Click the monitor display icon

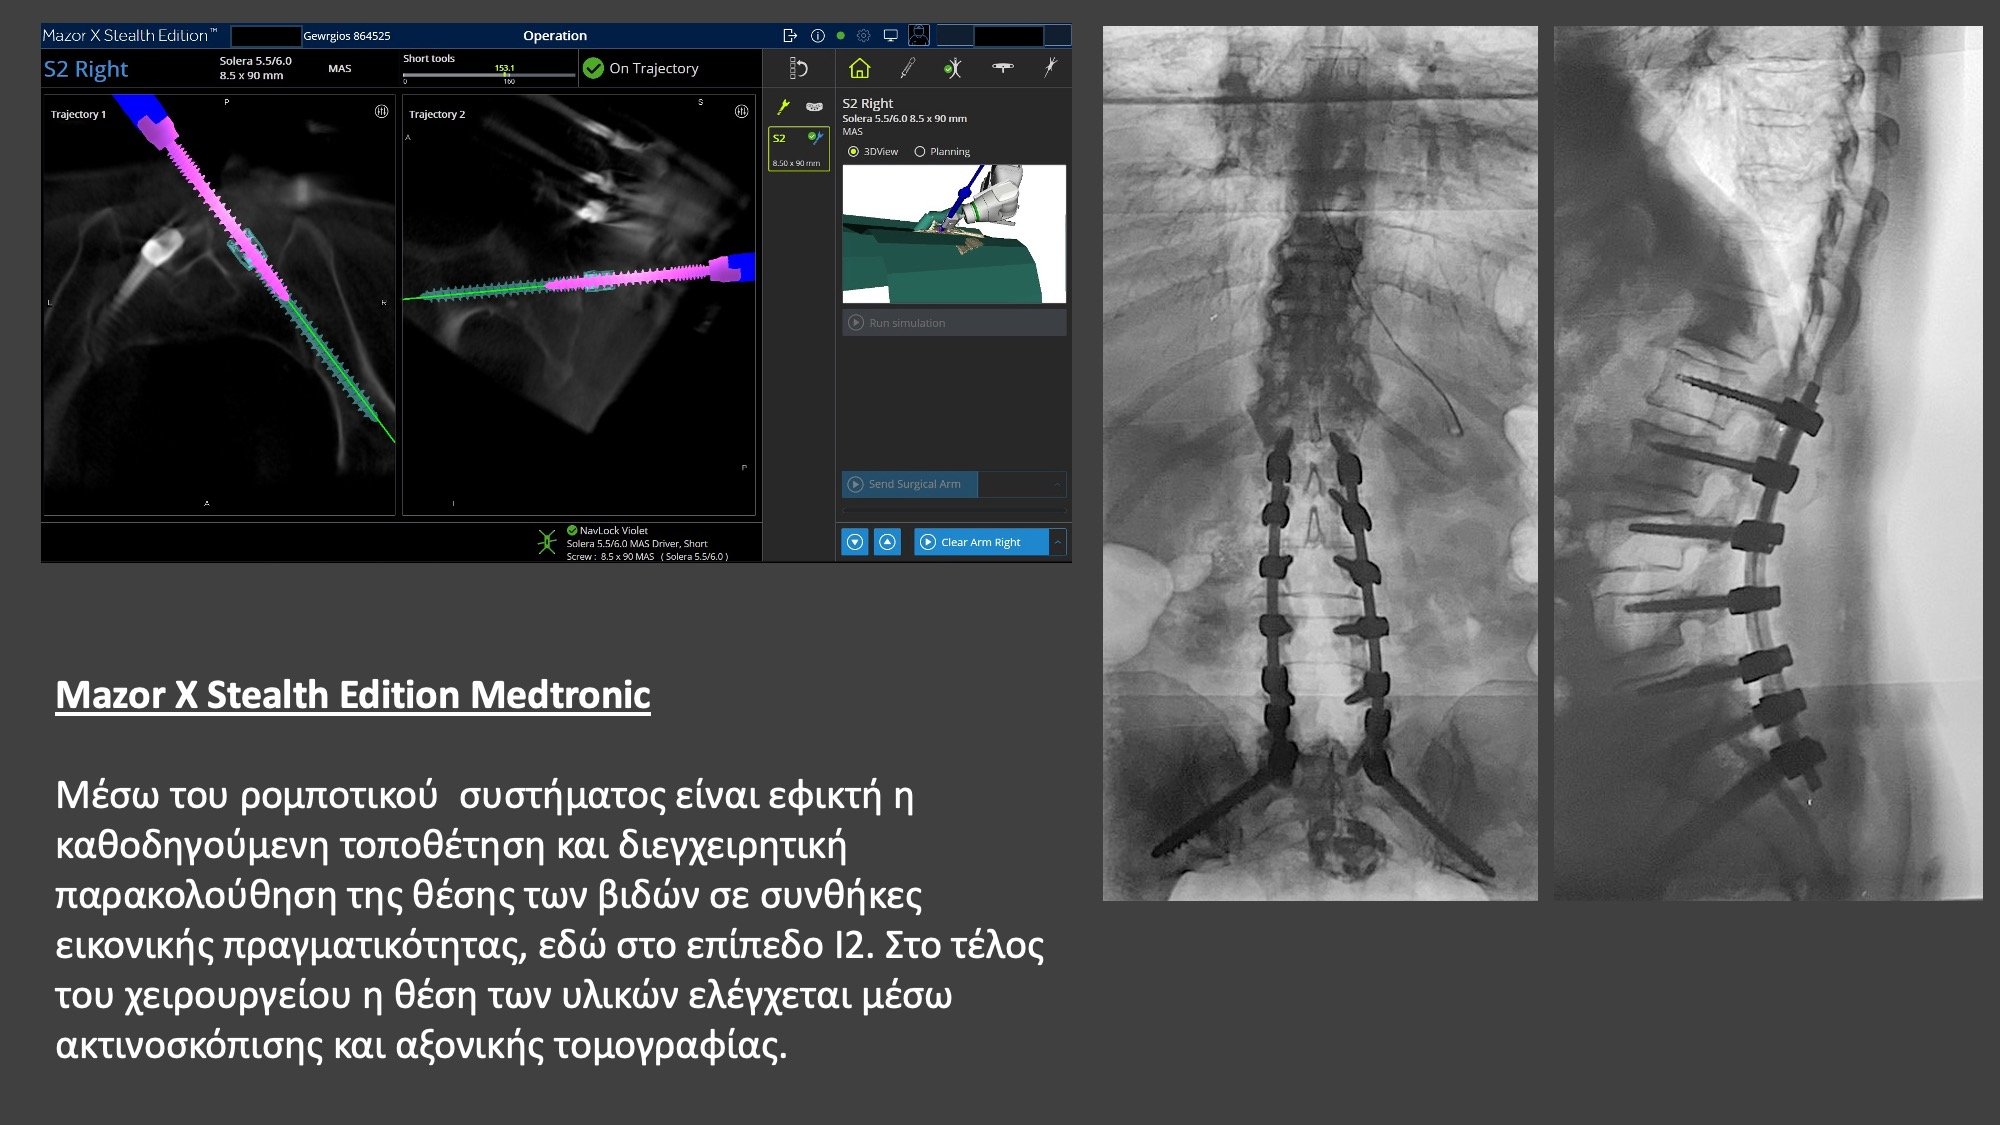[890, 36]
